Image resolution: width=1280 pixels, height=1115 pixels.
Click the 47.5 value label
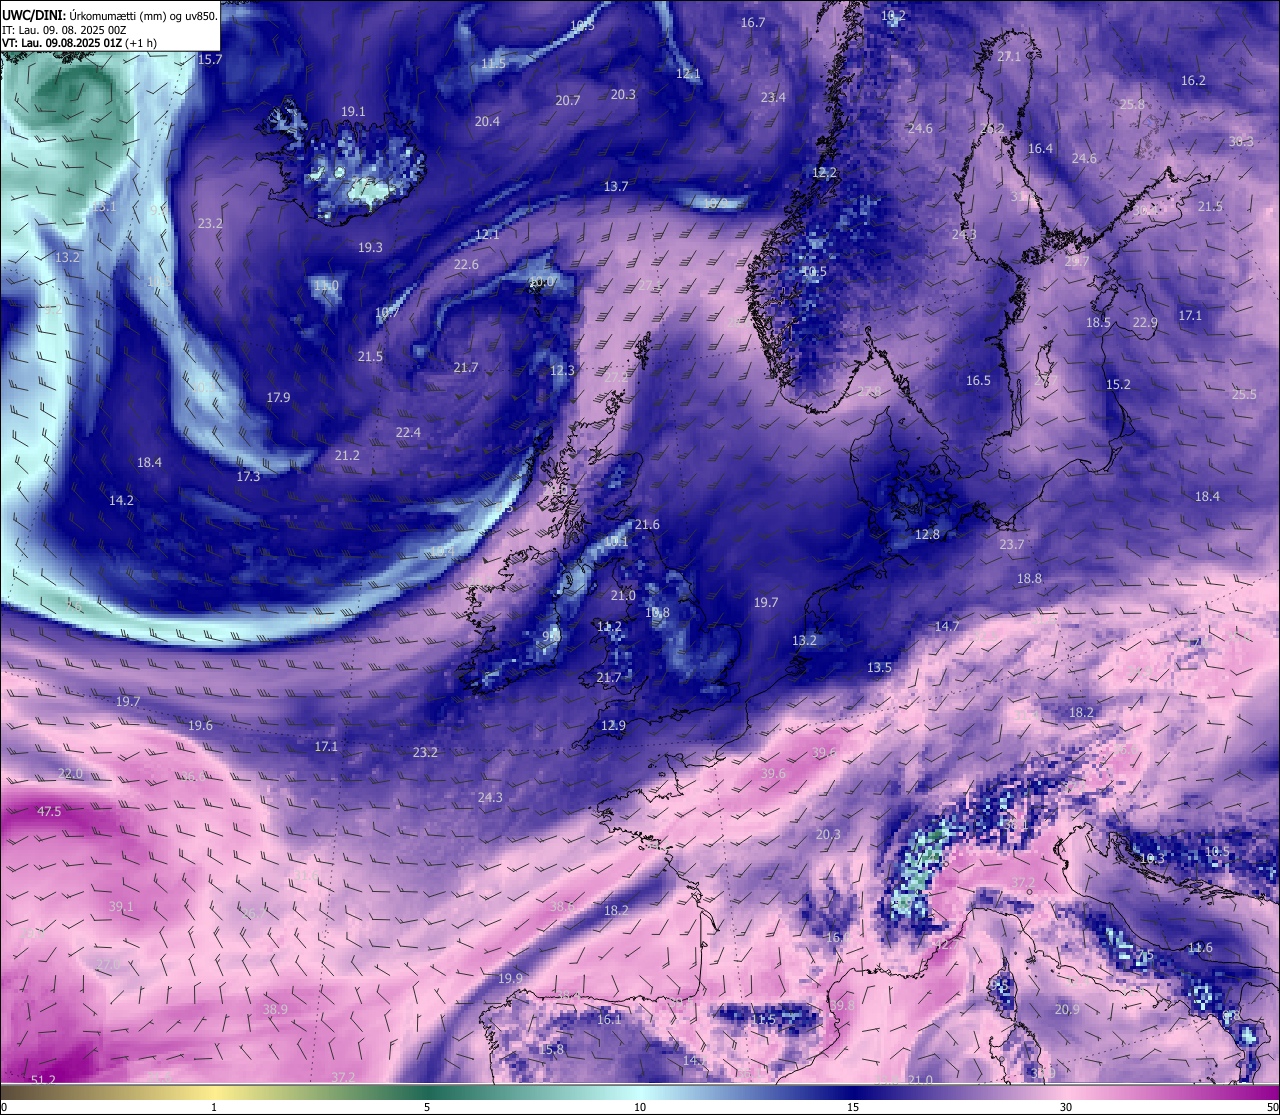pyautogui.click(x=49, y=811)
